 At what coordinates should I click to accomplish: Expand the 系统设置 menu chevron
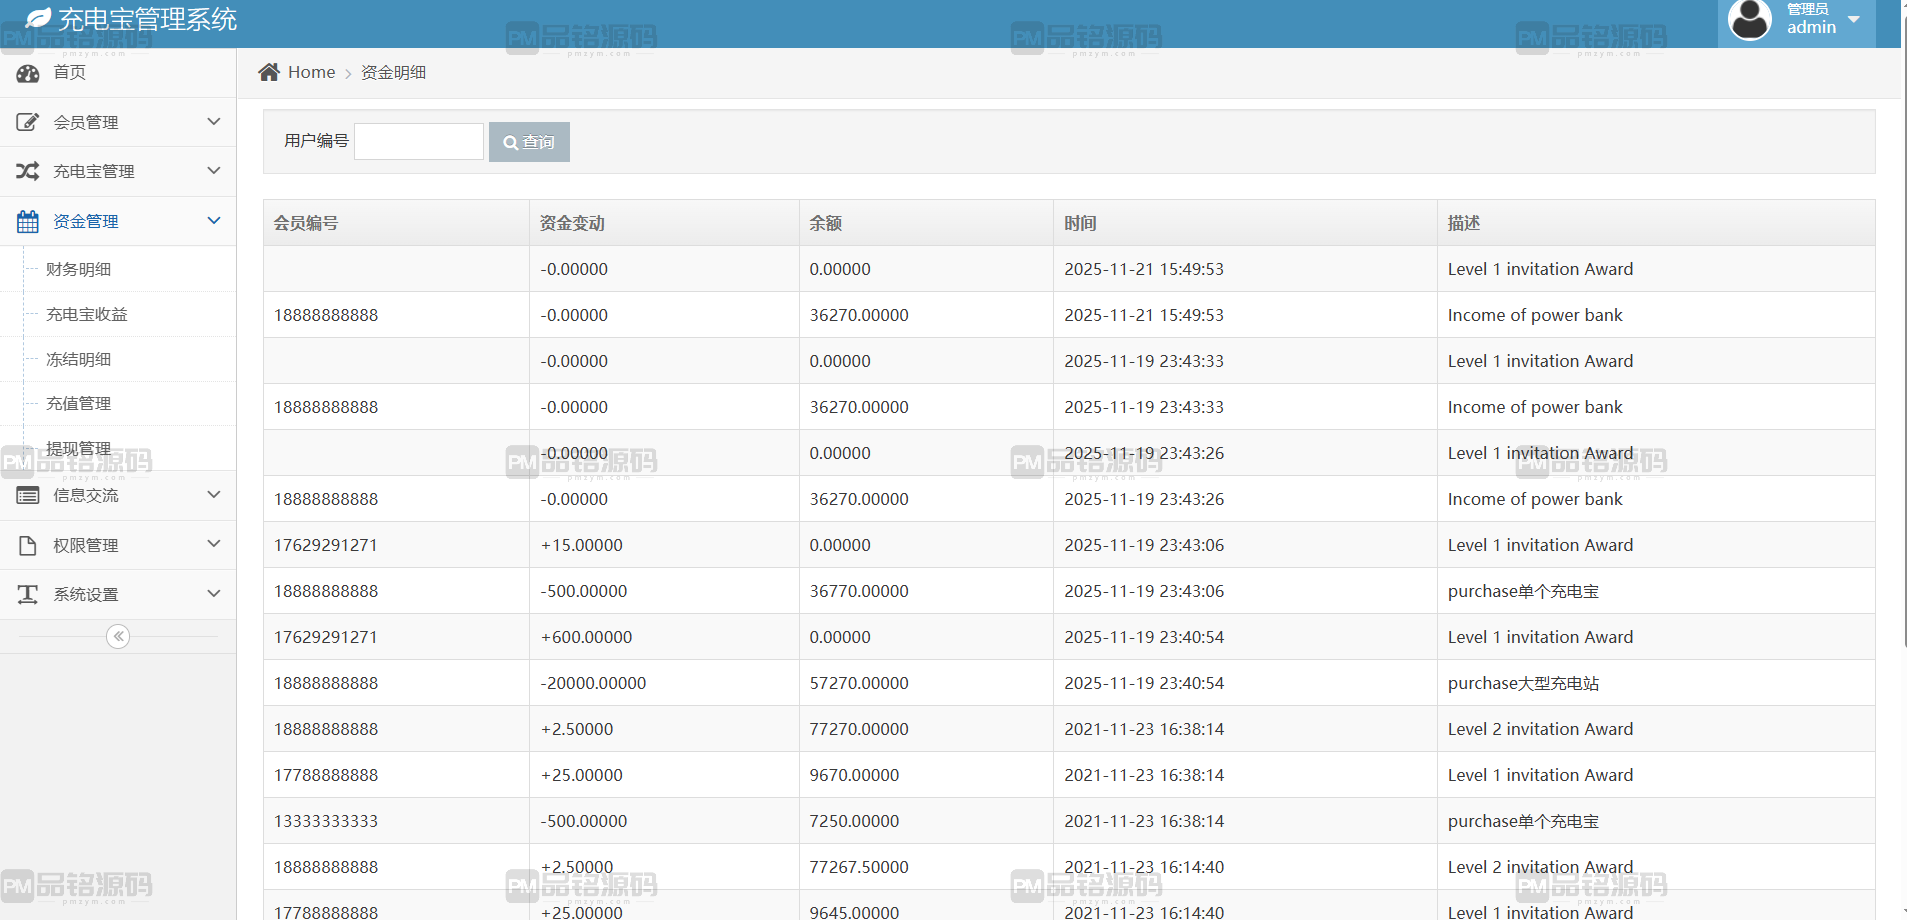[214, 593]
